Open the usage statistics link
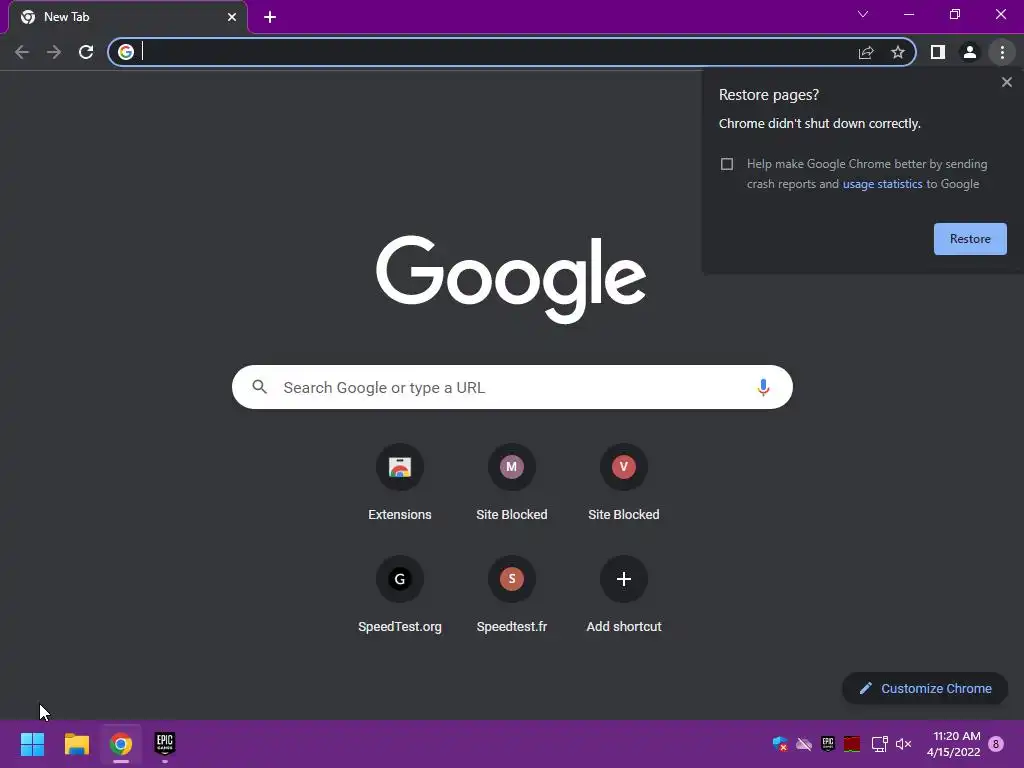1024x768 pixels. [x=882, y=184]
